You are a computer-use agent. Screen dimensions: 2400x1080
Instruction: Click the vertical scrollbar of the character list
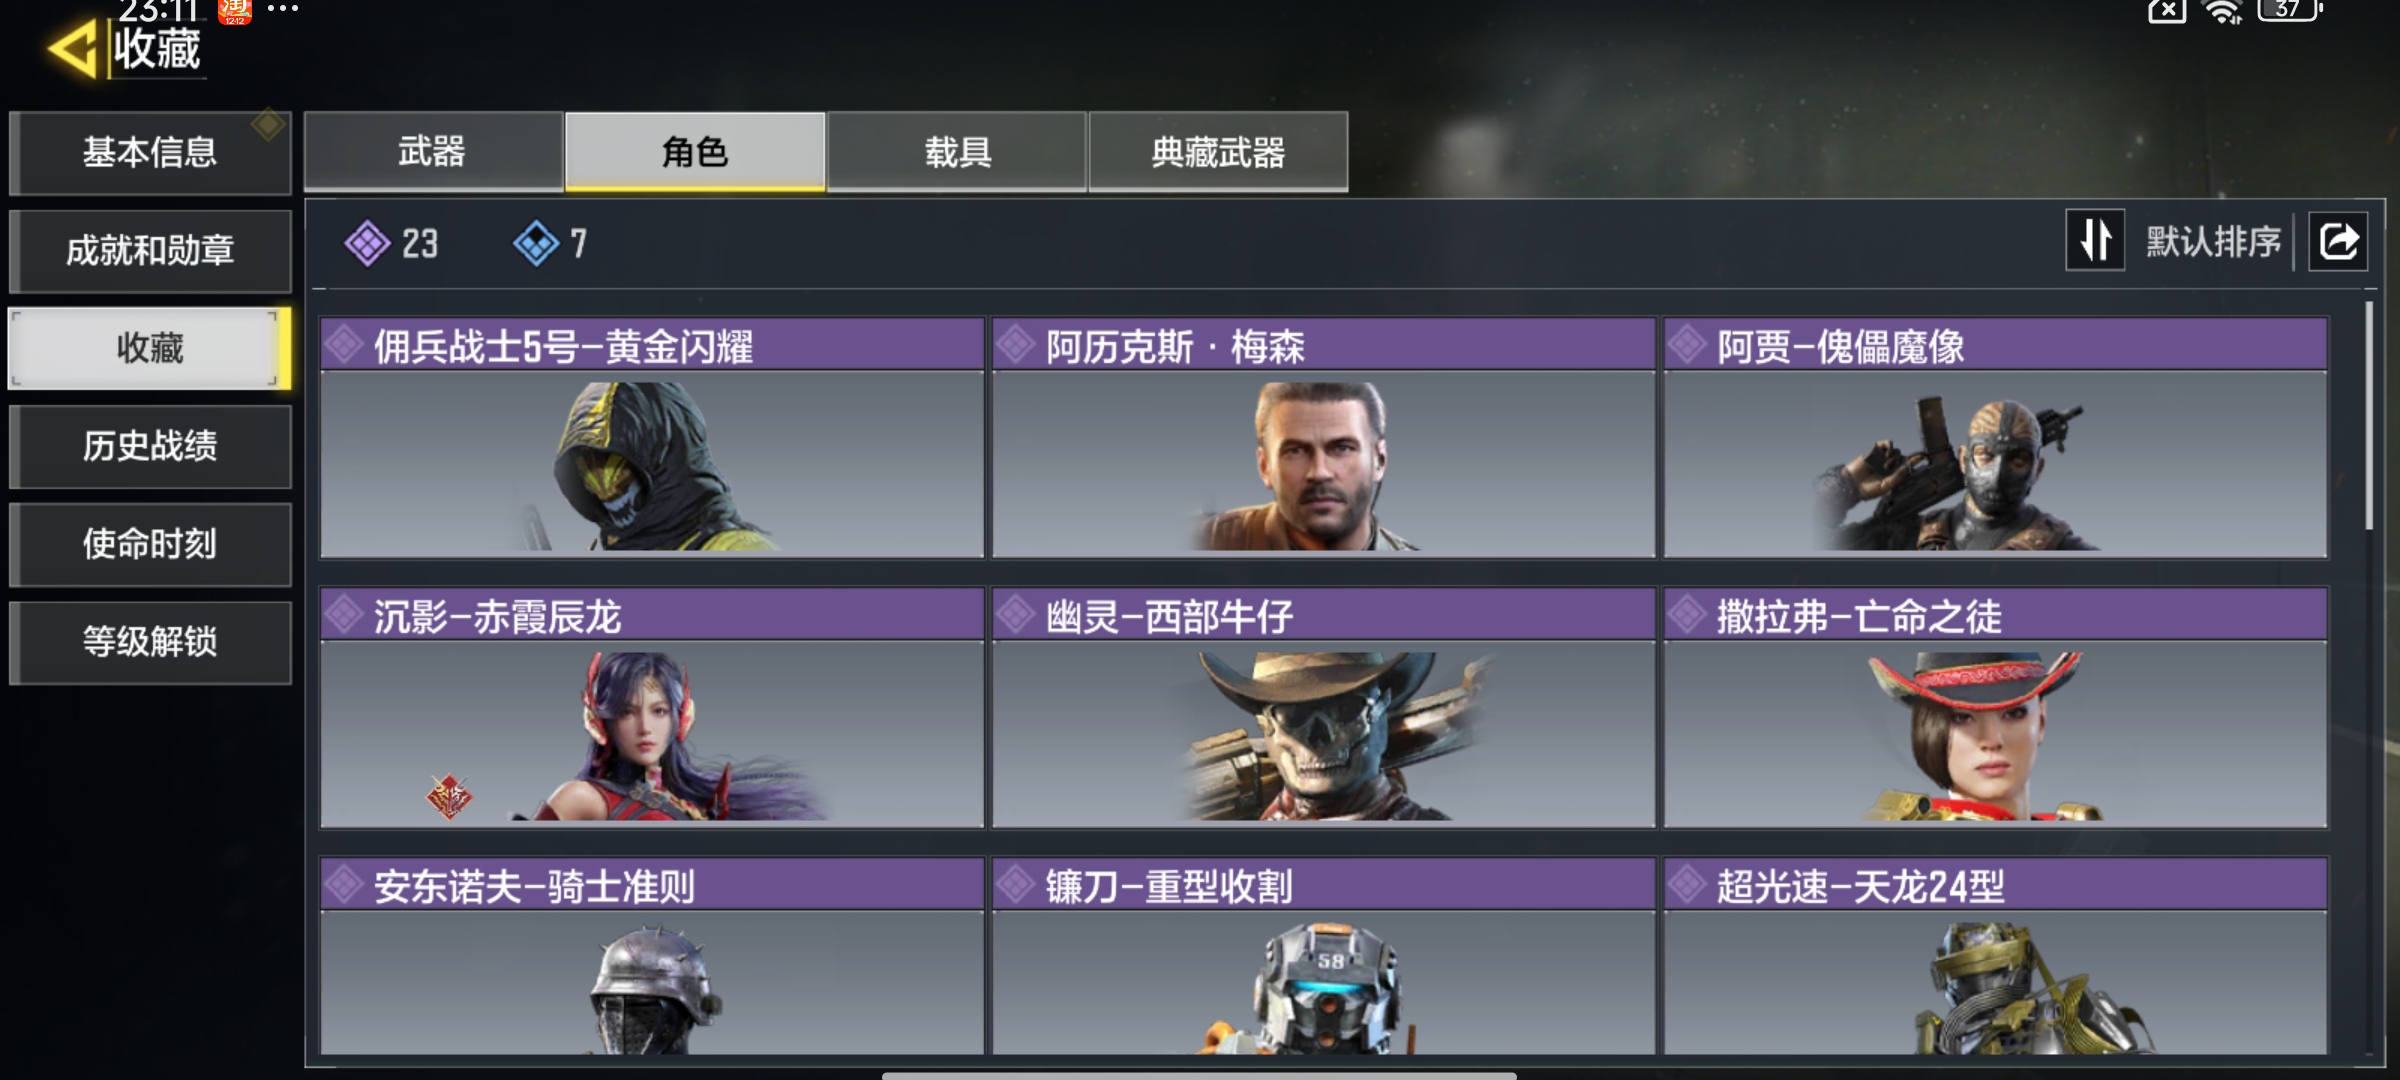click(2369, 415)
